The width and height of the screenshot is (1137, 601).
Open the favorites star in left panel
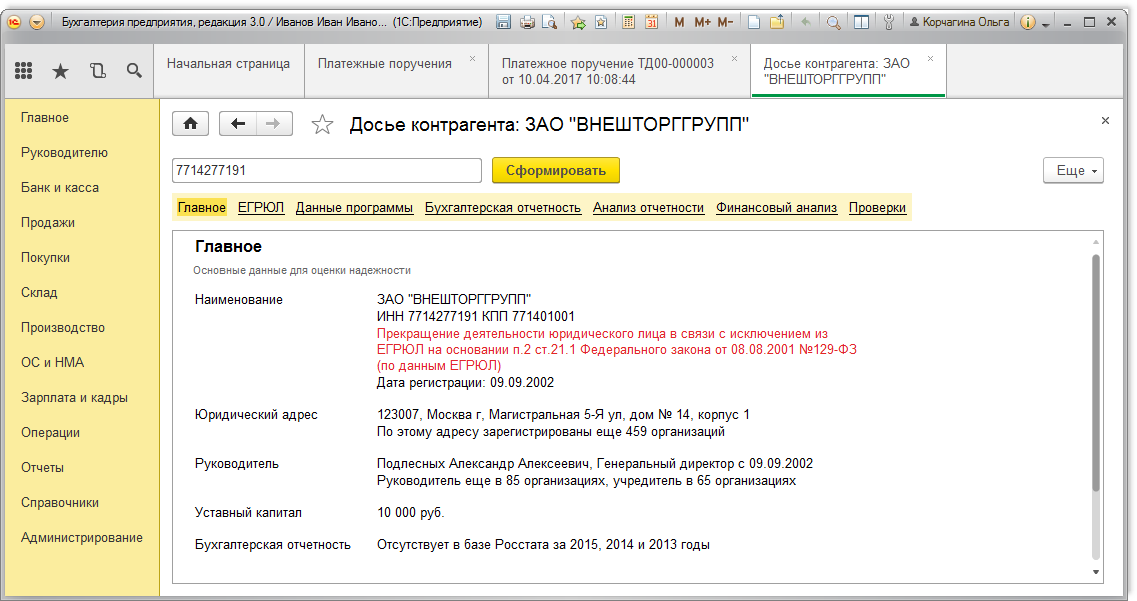click(60, 71)
